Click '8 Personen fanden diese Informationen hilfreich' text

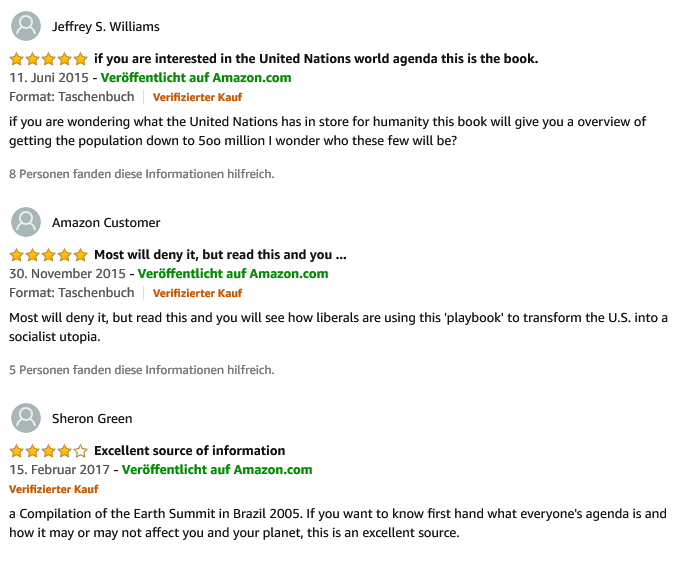coord(141,173)
